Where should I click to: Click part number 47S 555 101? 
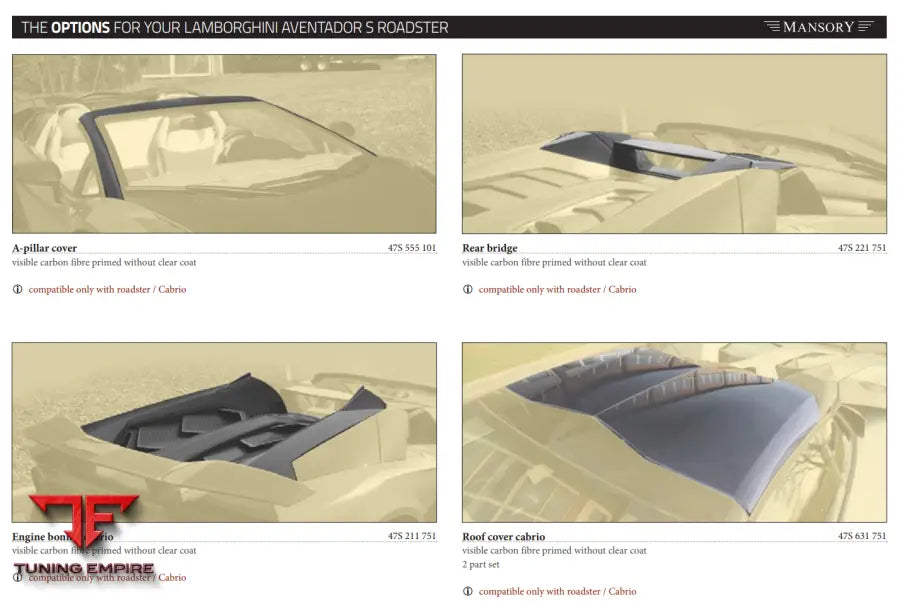point(412,248)
